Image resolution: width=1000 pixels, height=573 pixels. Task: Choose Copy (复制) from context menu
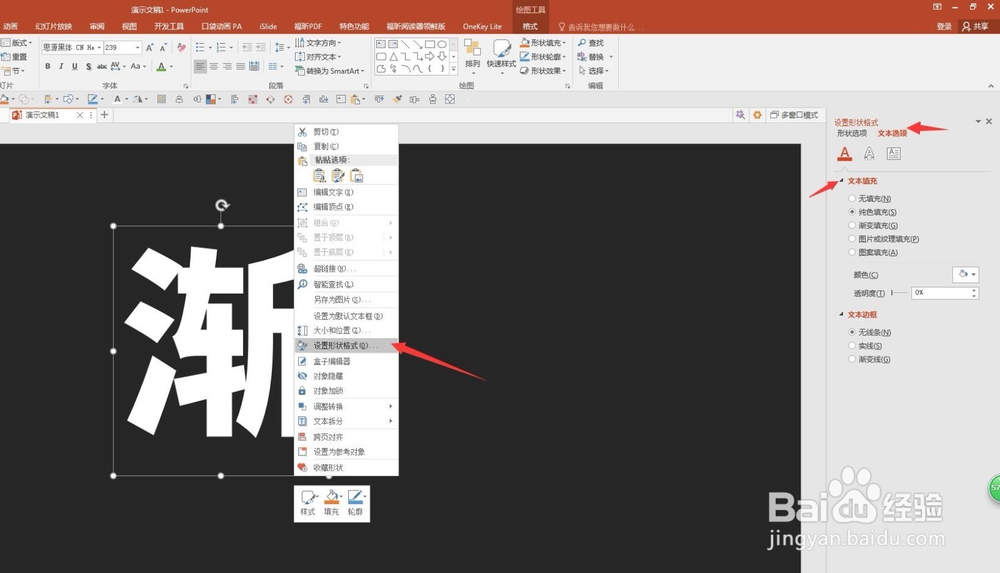(346, 146)
